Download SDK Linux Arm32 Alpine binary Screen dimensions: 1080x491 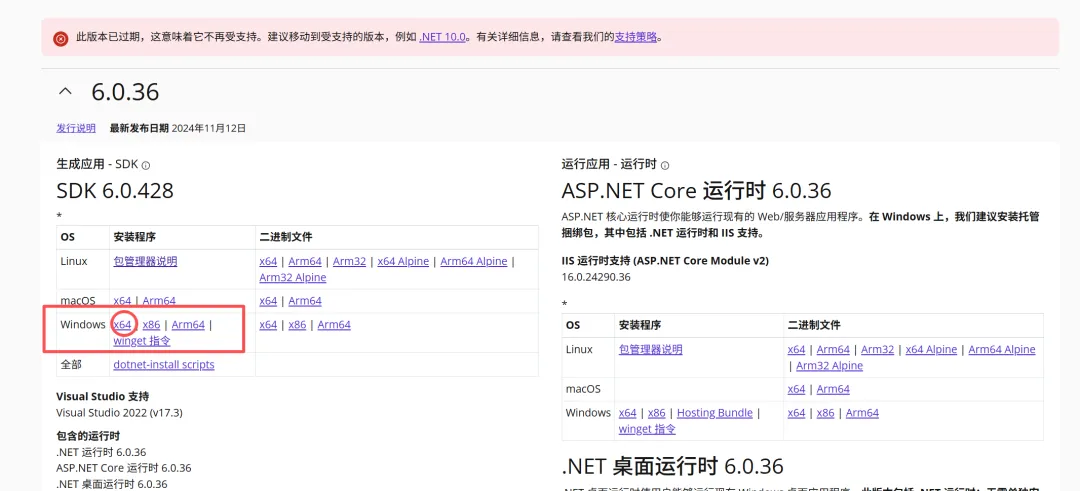pyautogui.click(x=293, y=278)
